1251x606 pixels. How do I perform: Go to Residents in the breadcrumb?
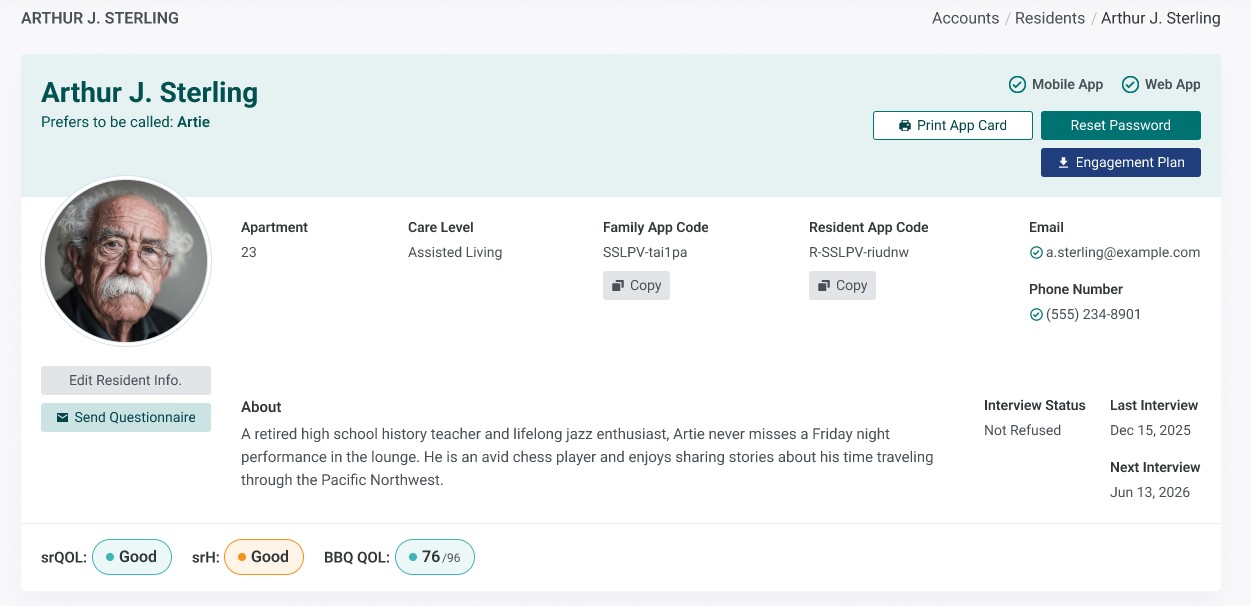tap(1050, 18)
